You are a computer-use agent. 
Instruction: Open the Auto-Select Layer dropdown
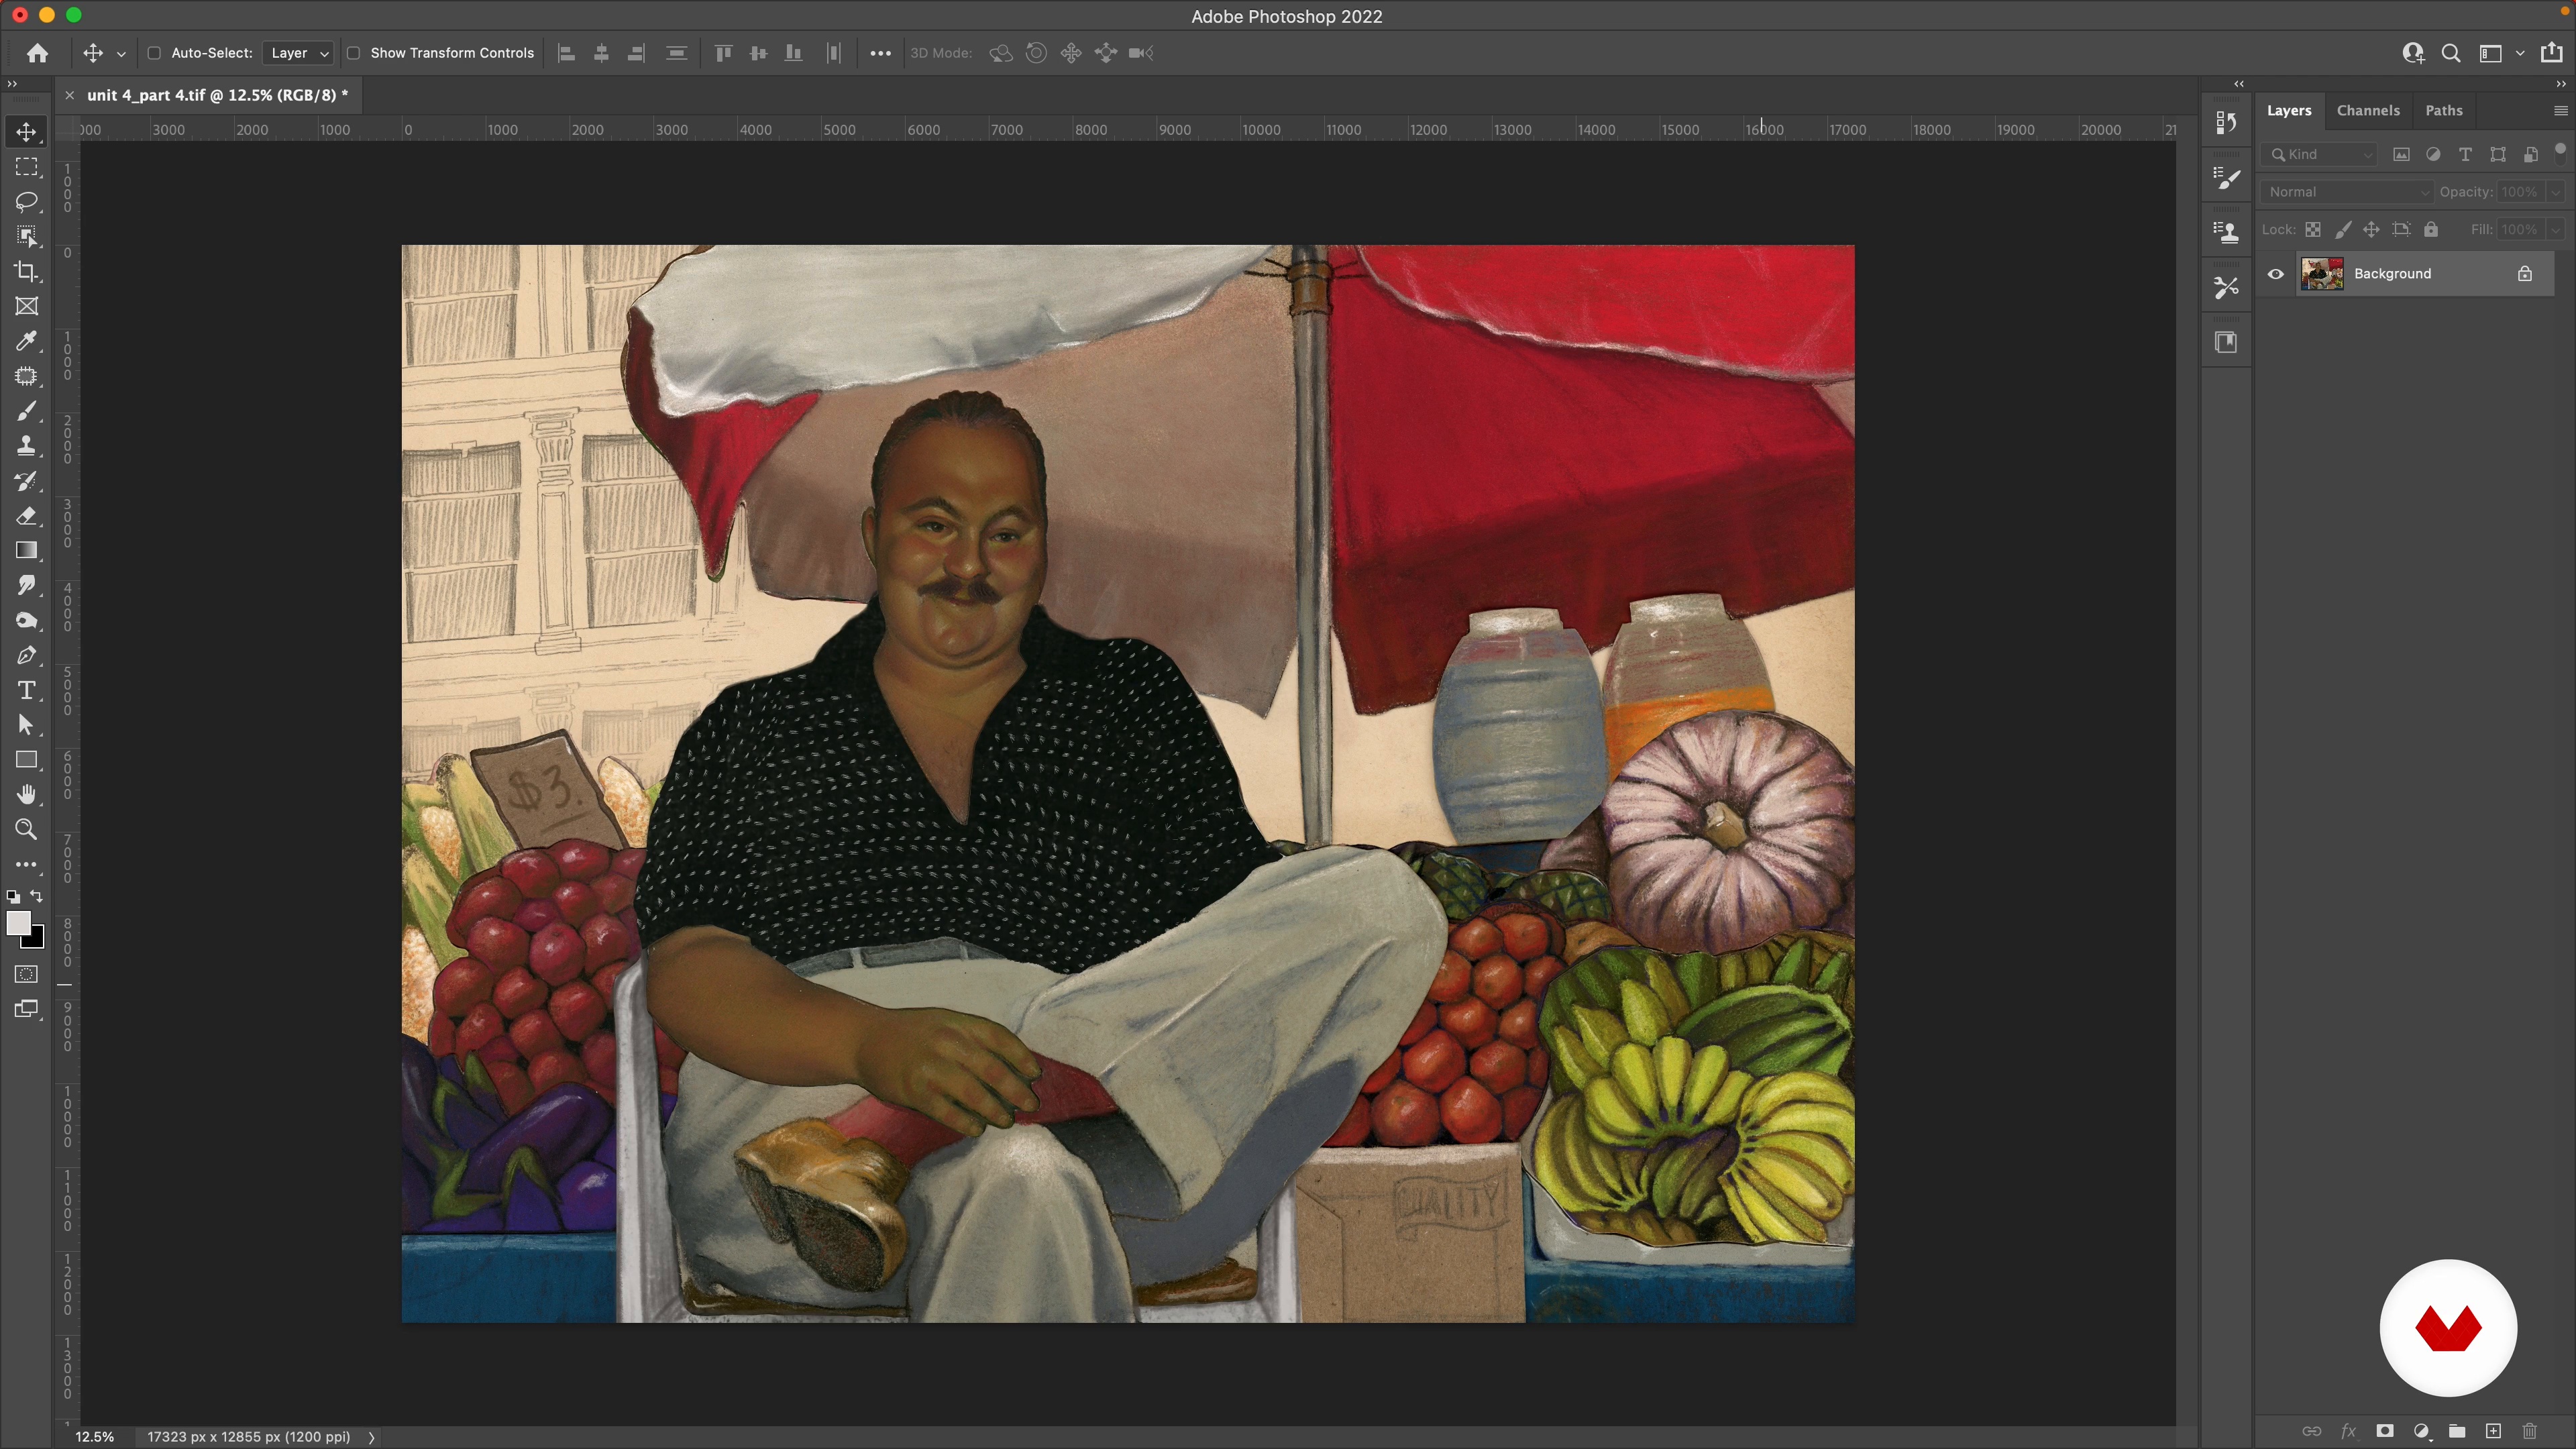click(x=298, y=53)
